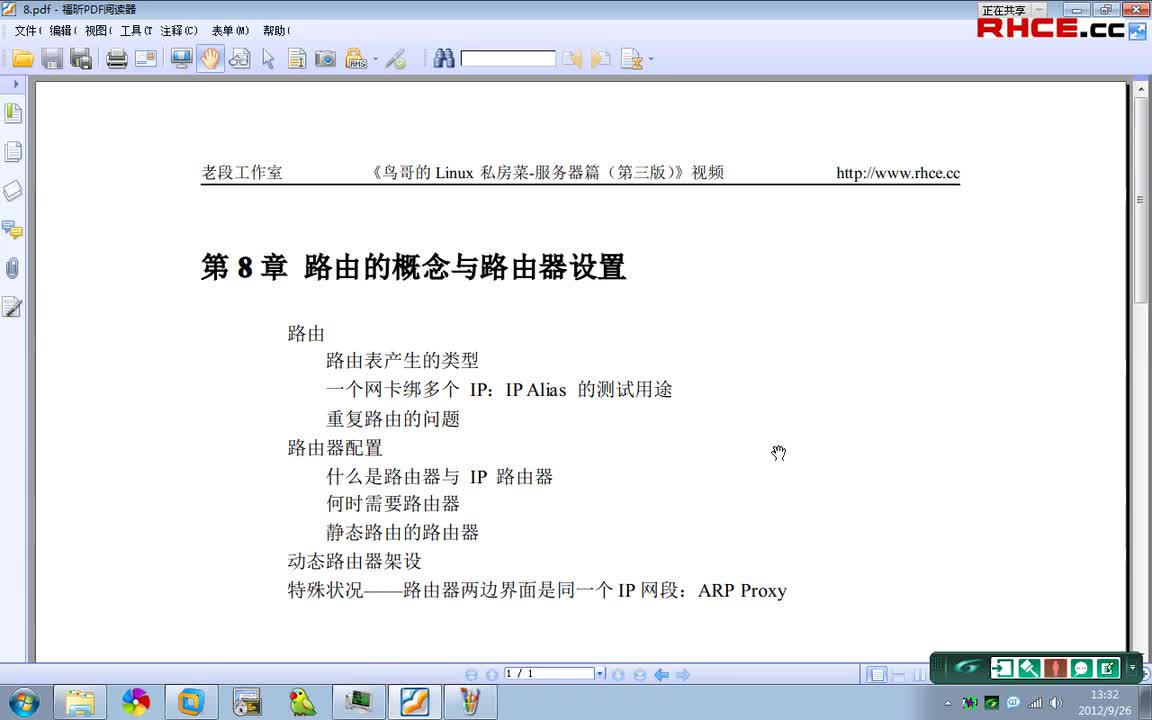
Task: Open the 编辑 menu
Action: (63, 31)
